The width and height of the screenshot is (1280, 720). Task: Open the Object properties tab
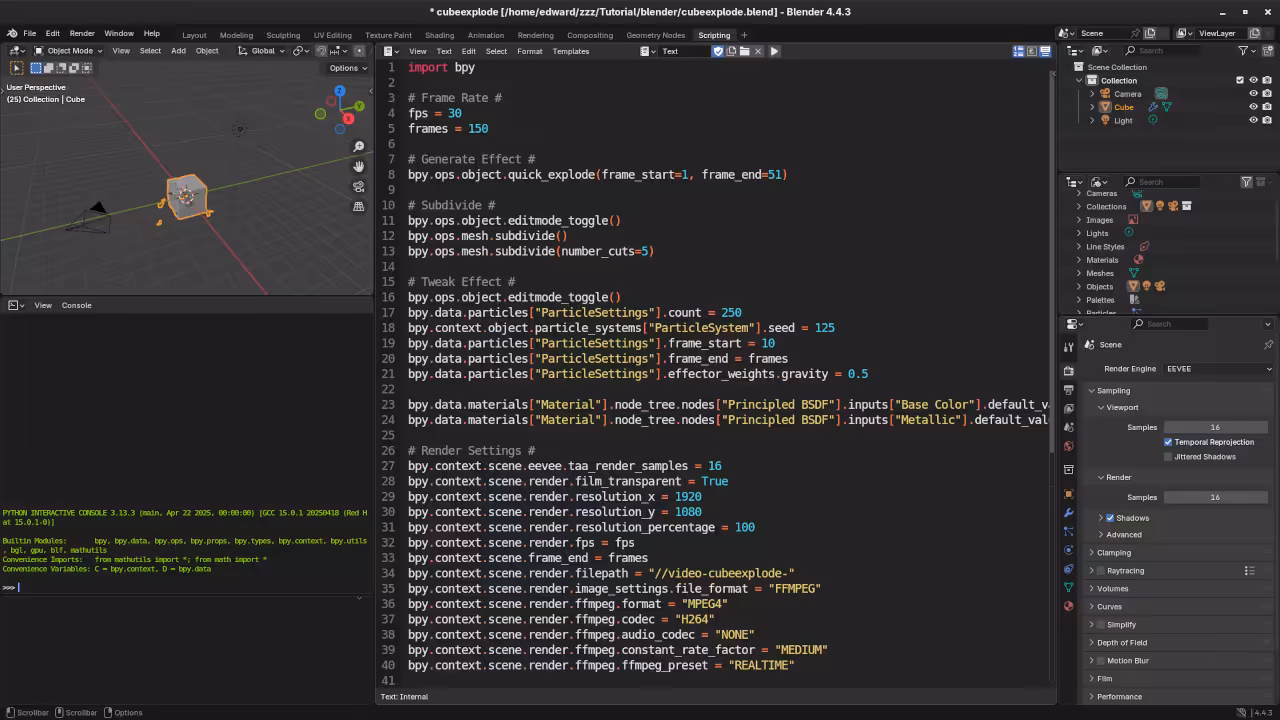[1068, 494]
